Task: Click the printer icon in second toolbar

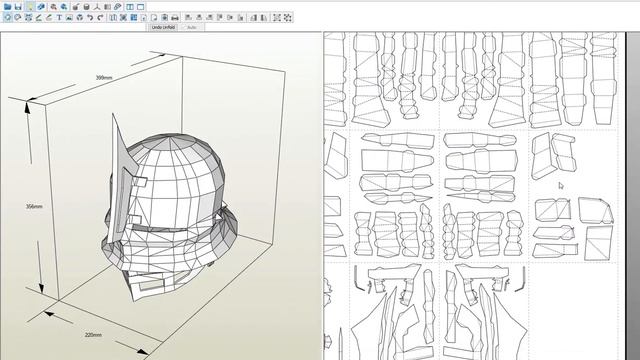Action: pos(175,18)
